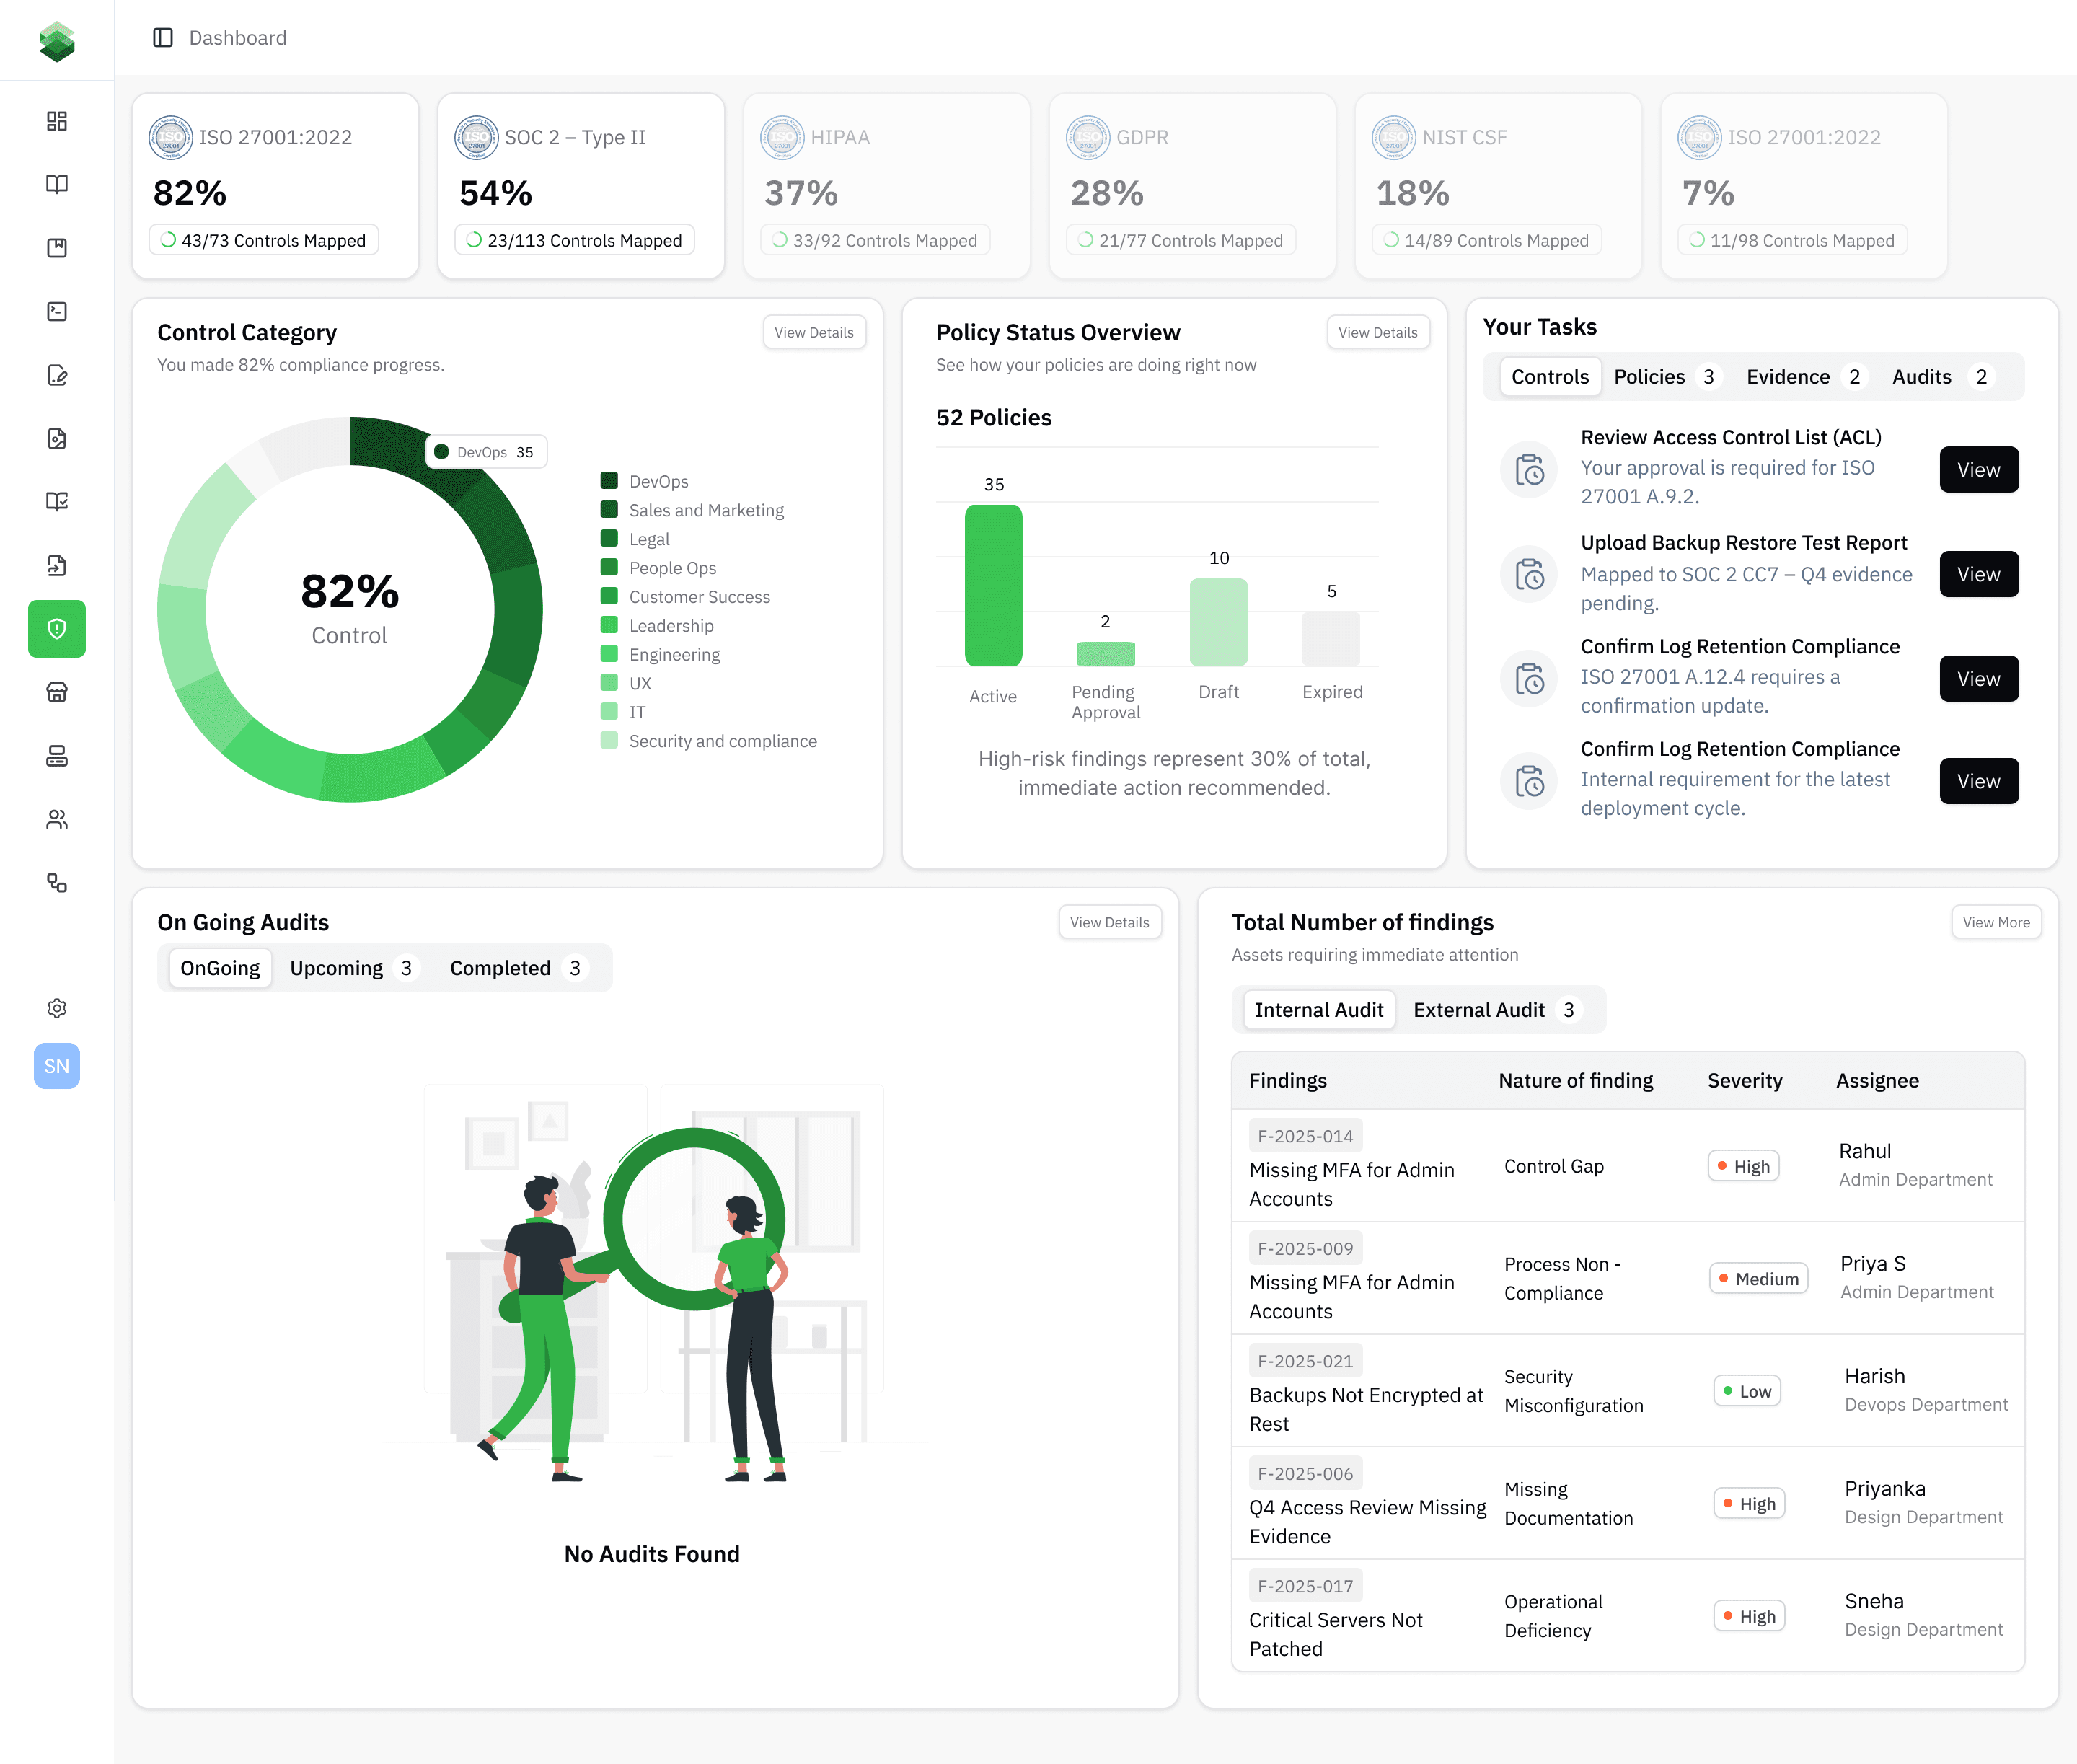This screenshot has width=2077, height=1764.
Task: Select the team members icon in sidebar
Action: 57,819
